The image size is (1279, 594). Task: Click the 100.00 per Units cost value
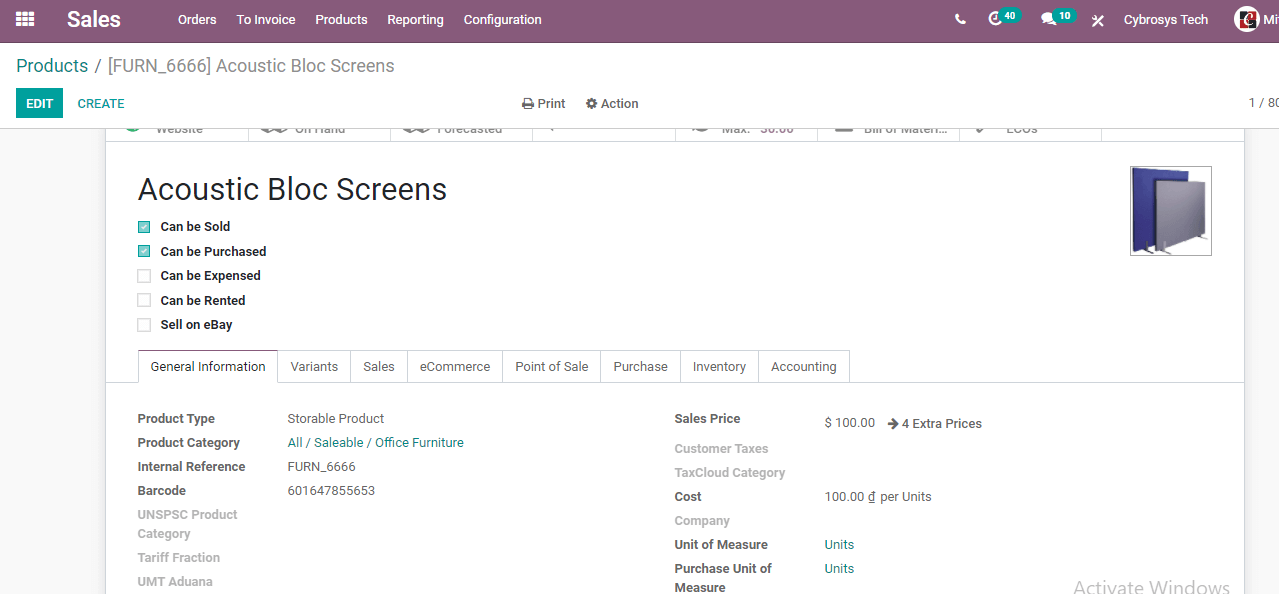[878, 497]
